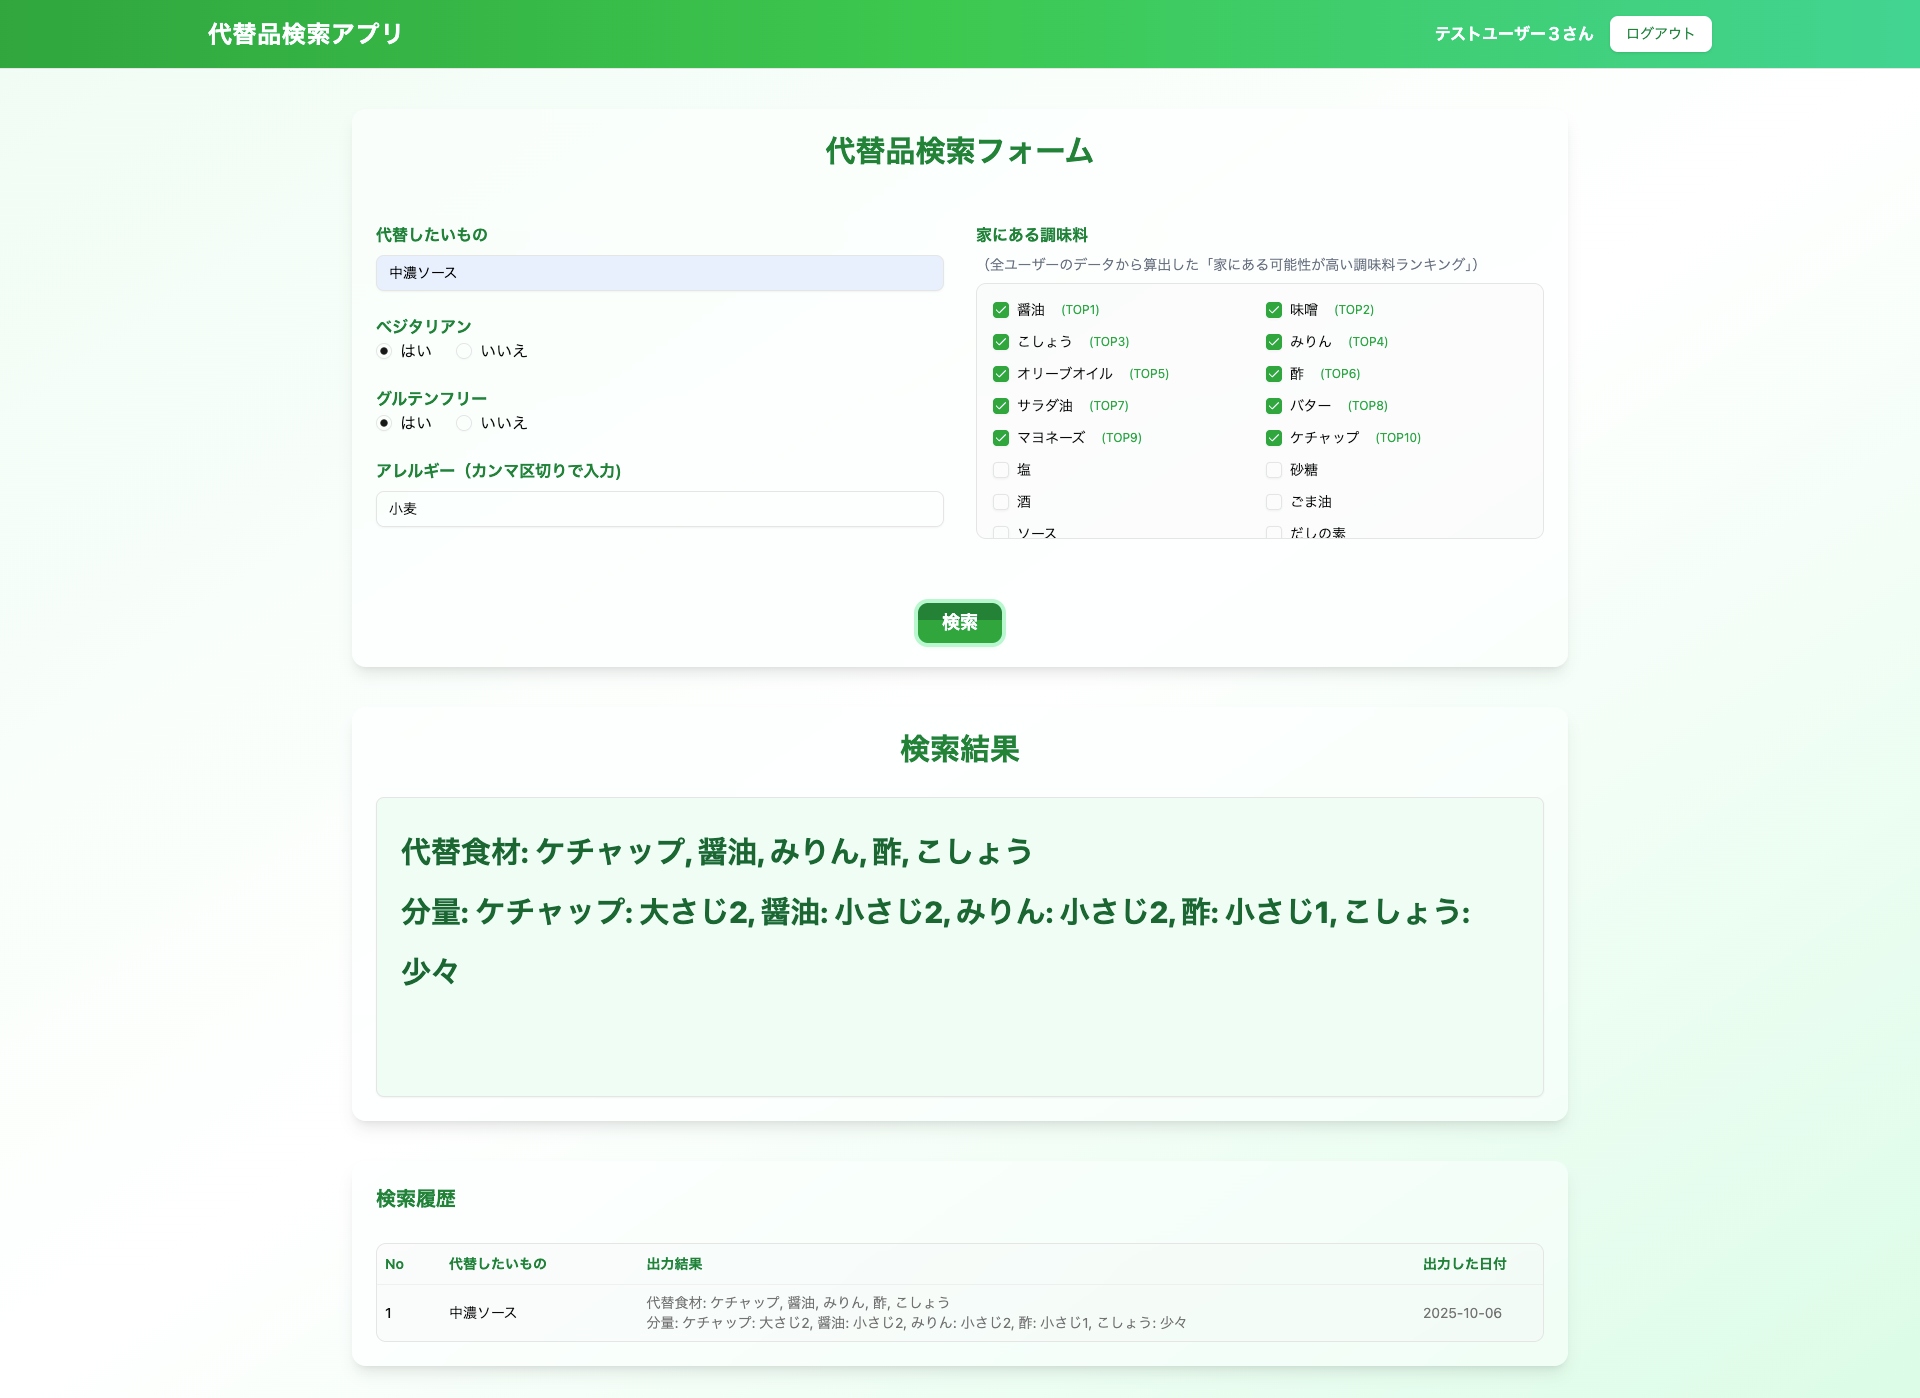Viewport: 1920px width, 1398px height.
Task: Uncheck the バター (TOP8) checkbox
Action: point(1274,406)
